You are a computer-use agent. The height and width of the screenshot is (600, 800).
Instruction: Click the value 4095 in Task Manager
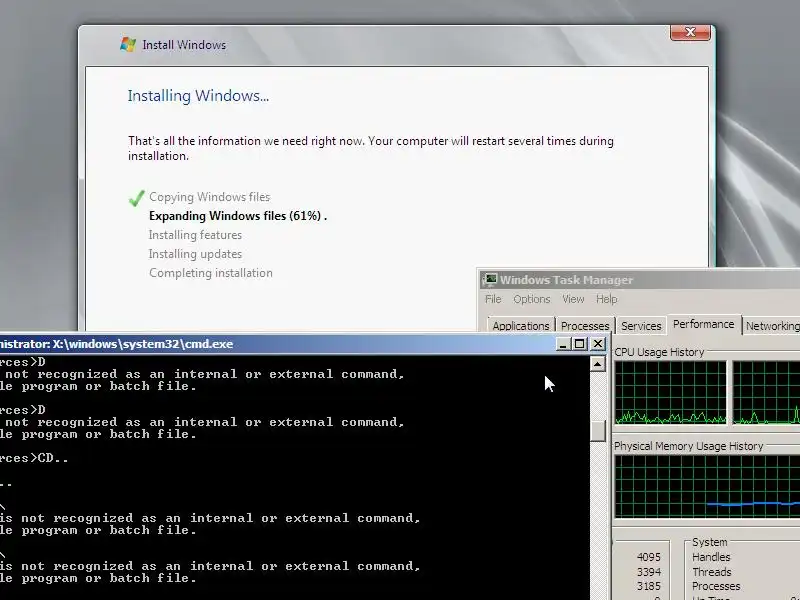648,557
